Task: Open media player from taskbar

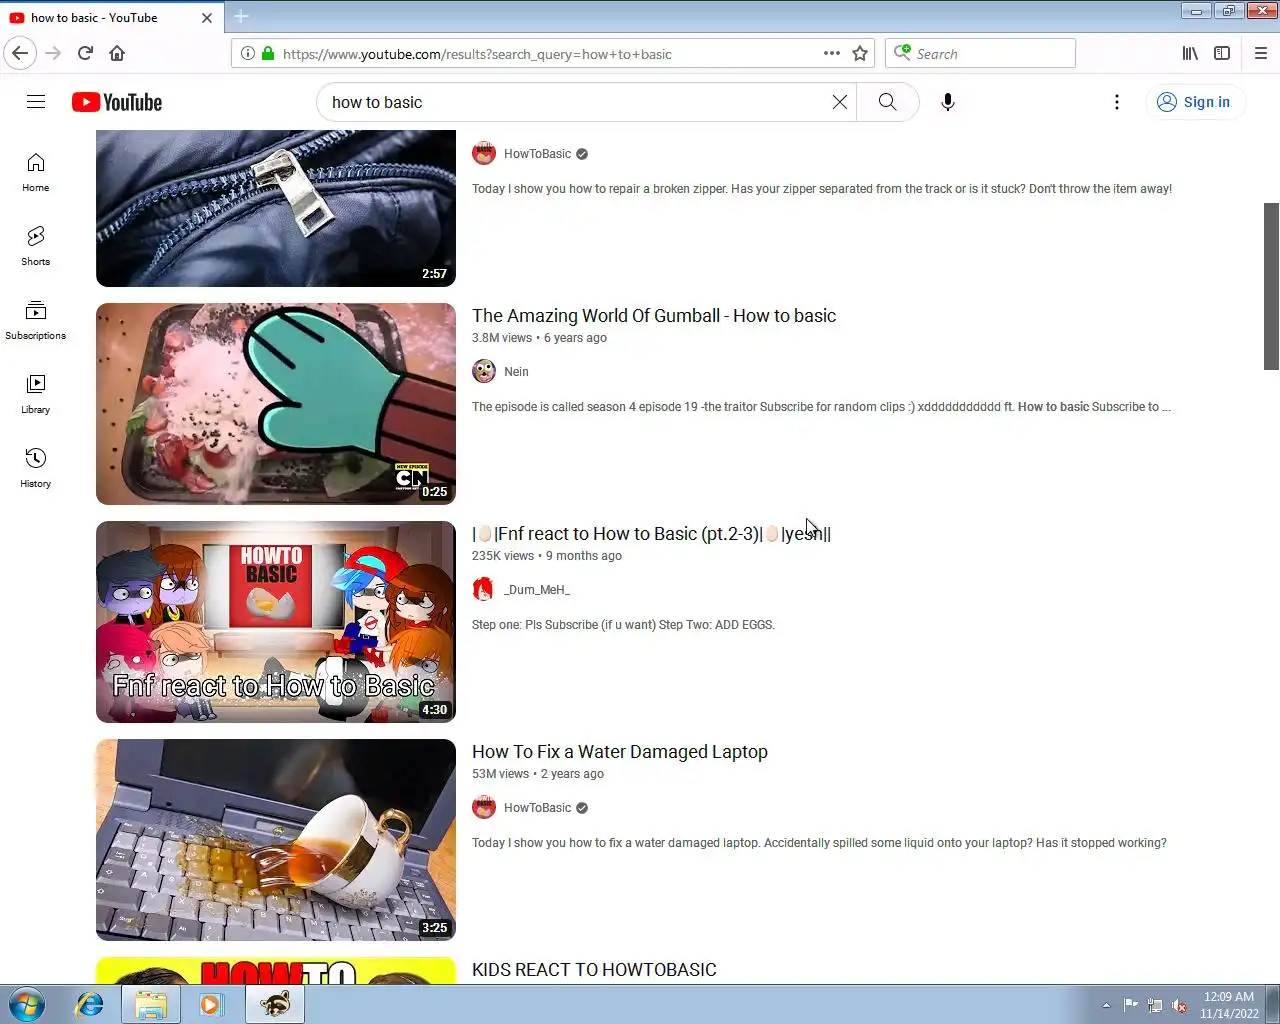Action: [x=211, y=1004]
